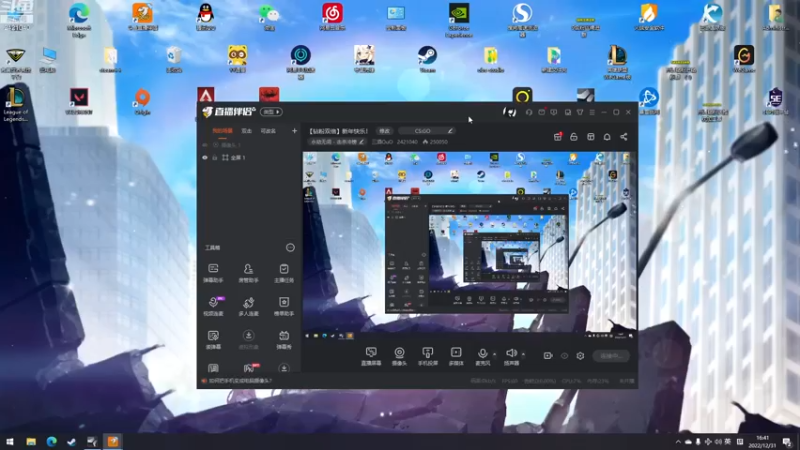Click the share icon above preview
Image resolution: width=800 pixels, height=450 pixels.
click(623, 137)
